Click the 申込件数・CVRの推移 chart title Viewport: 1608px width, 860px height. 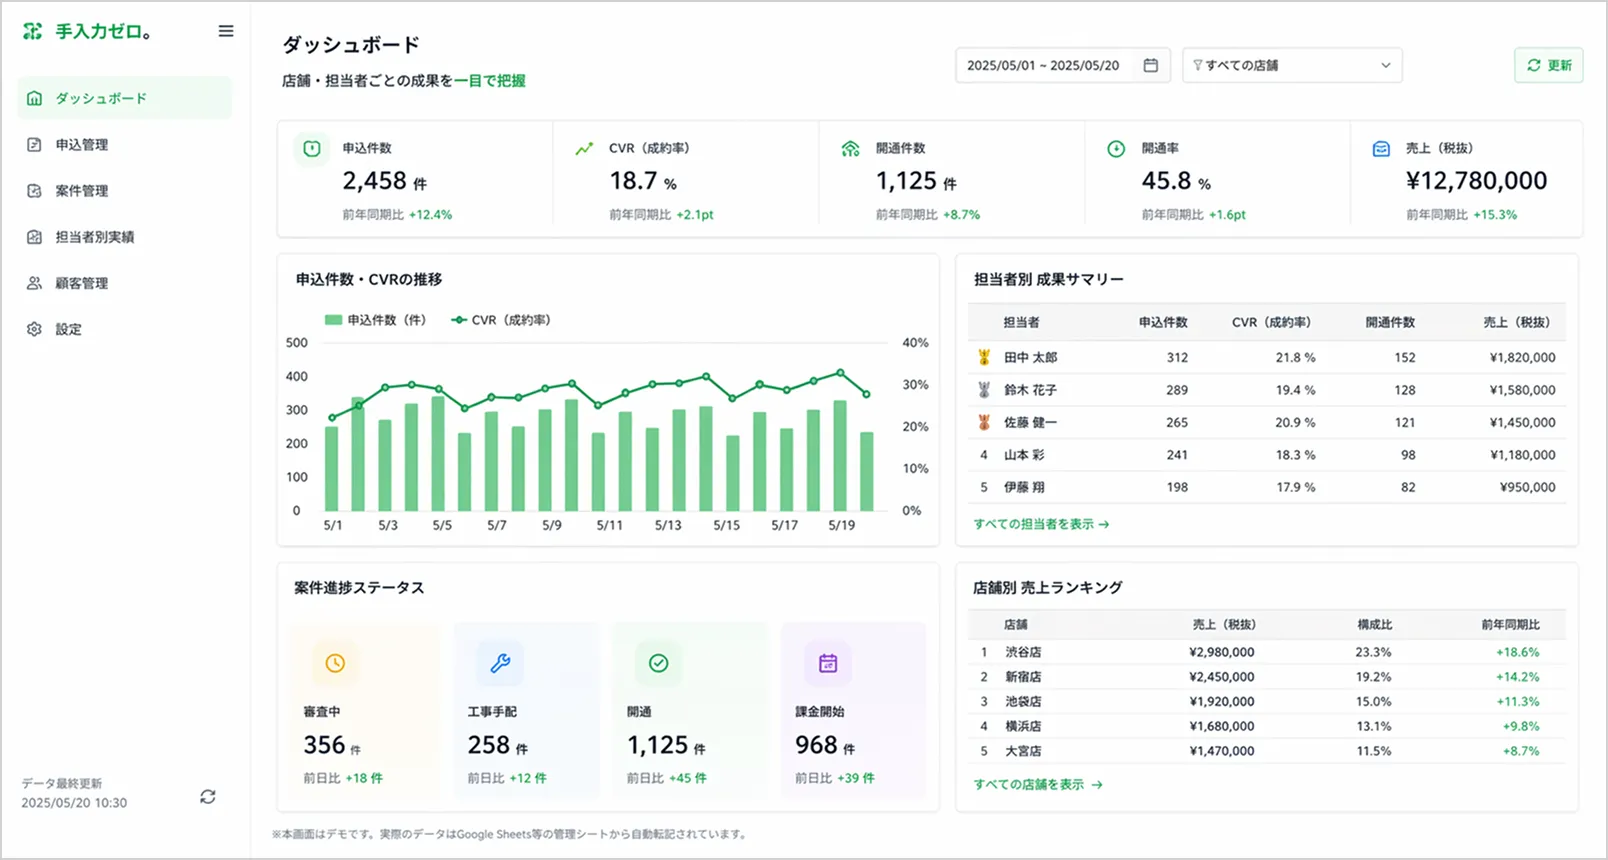click(x=368, y=279)
